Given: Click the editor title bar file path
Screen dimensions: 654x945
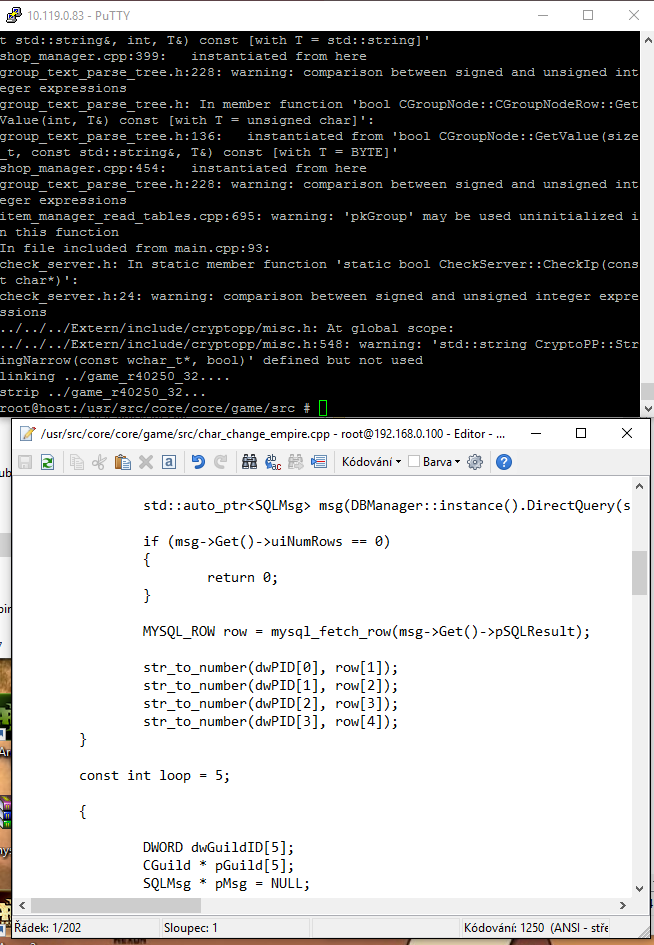Looking at the screenshot, I should point(272,433).
